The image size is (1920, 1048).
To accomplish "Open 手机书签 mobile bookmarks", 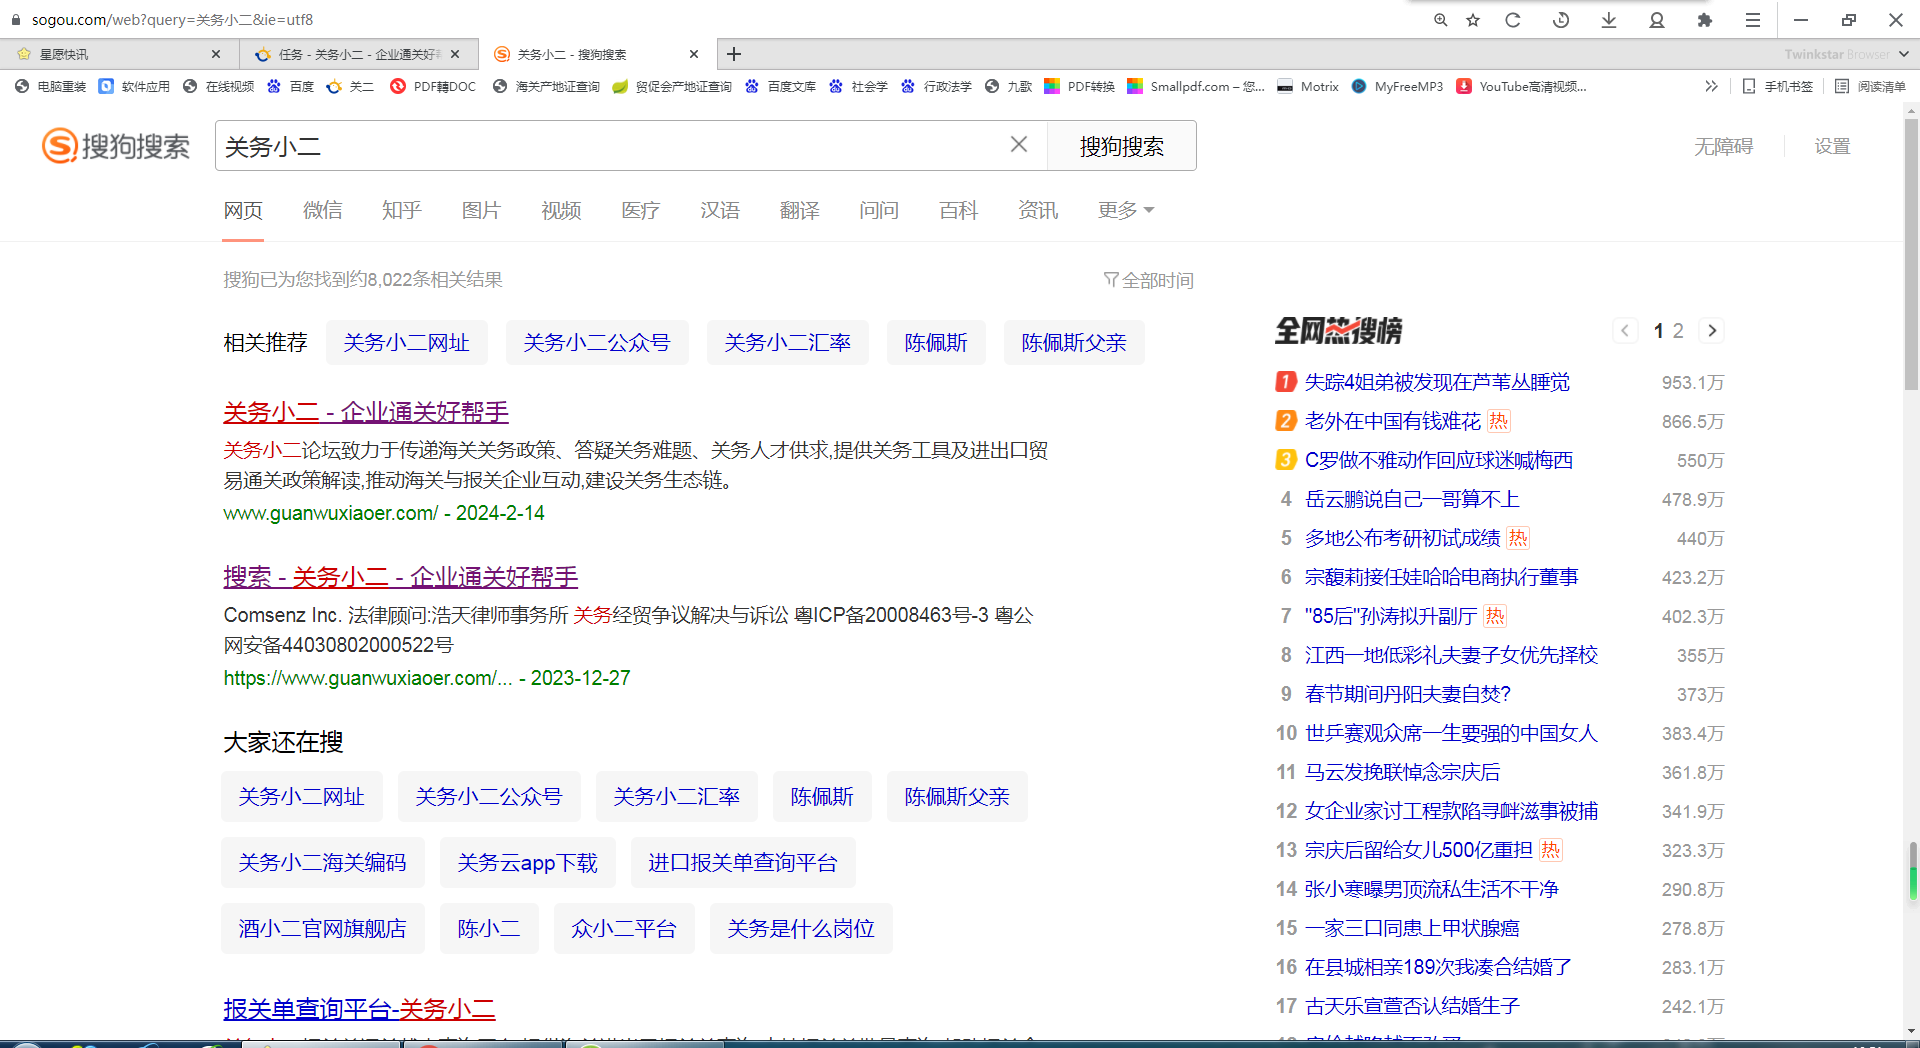I will pyautogui.click(x=1777, y=87).
